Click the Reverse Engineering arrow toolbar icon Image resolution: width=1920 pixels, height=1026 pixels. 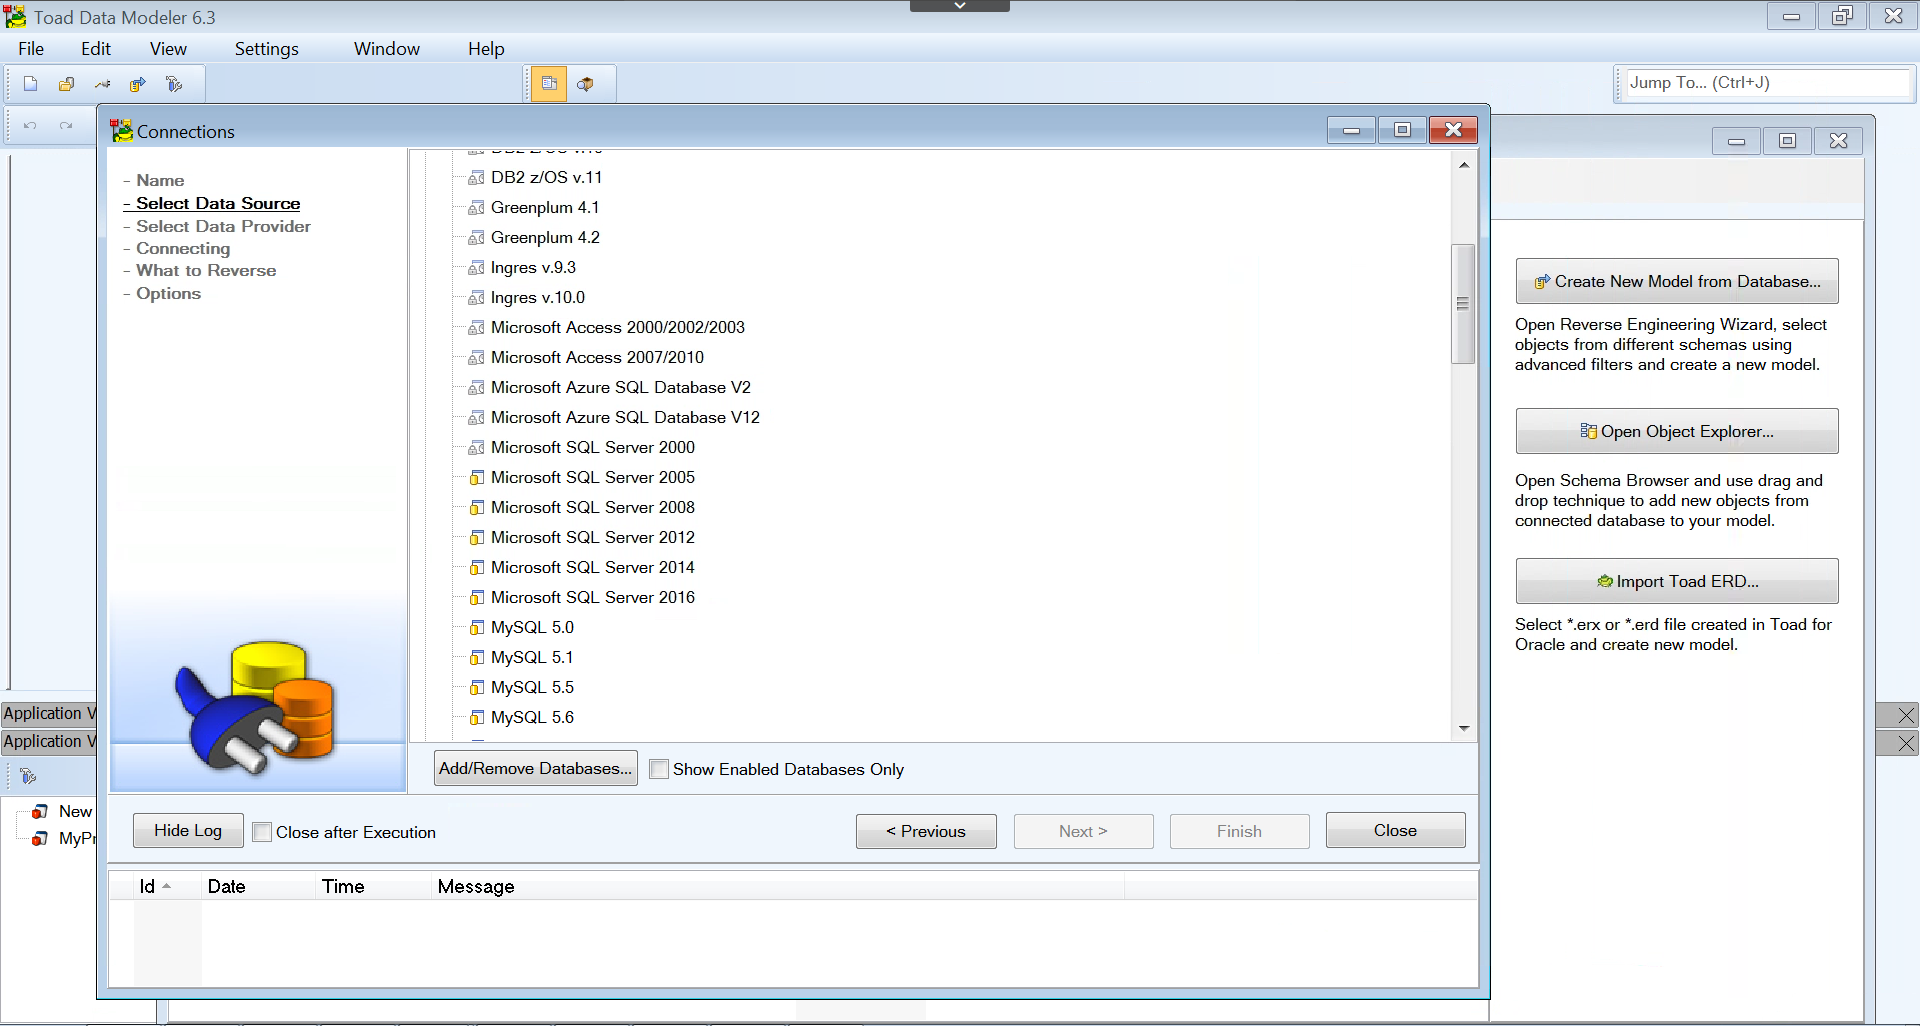tap(138, 84)
